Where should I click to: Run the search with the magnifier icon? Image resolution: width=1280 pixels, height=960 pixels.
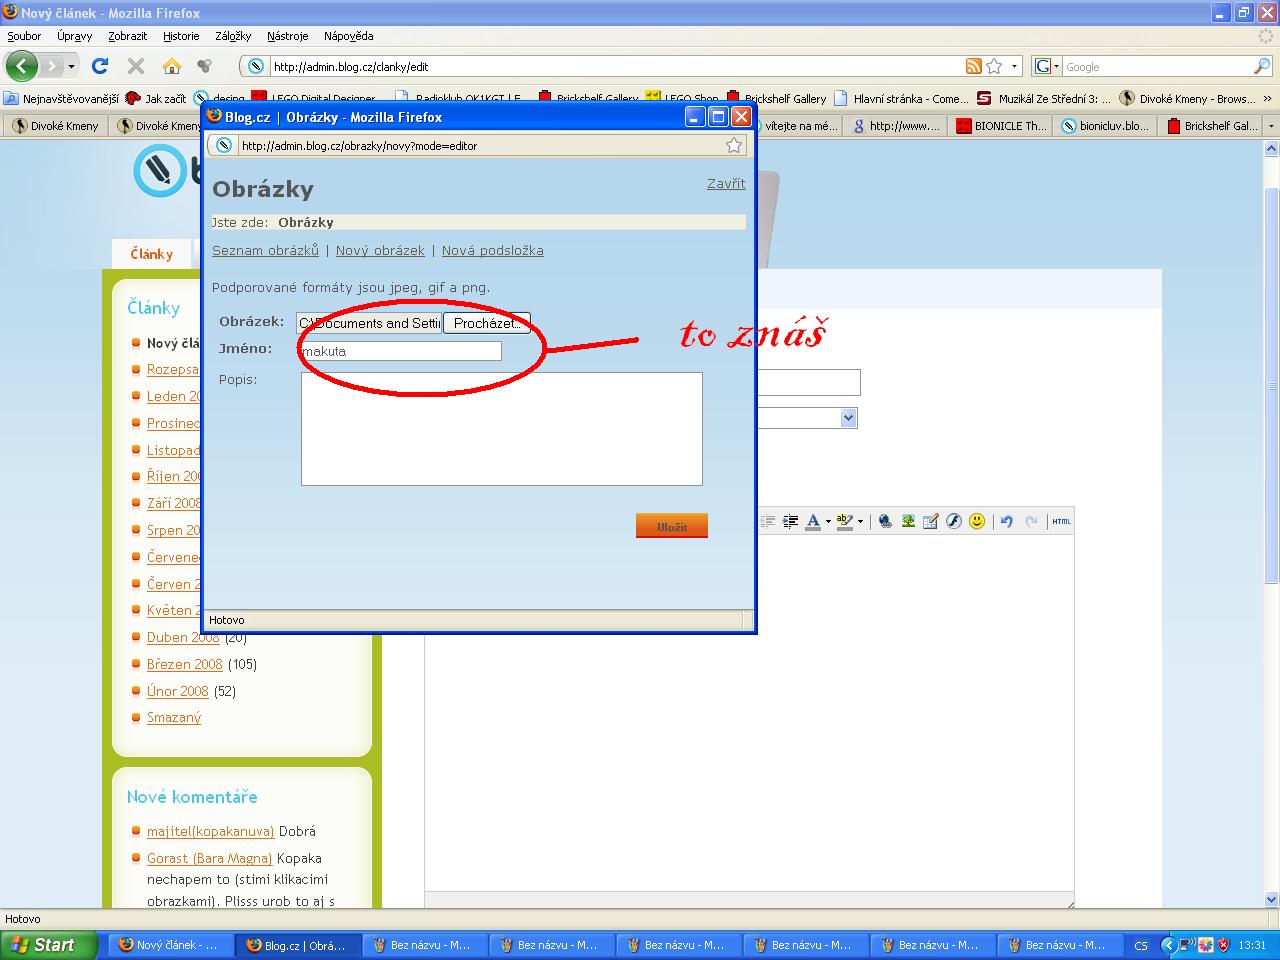point(1262,66)
